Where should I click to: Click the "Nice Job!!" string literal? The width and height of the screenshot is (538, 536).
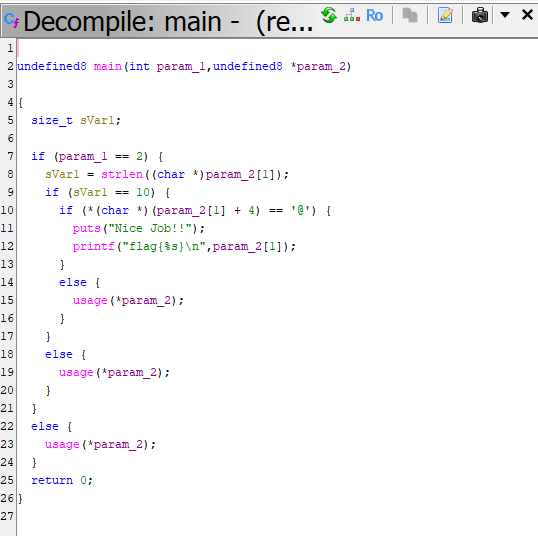(150, 229)
